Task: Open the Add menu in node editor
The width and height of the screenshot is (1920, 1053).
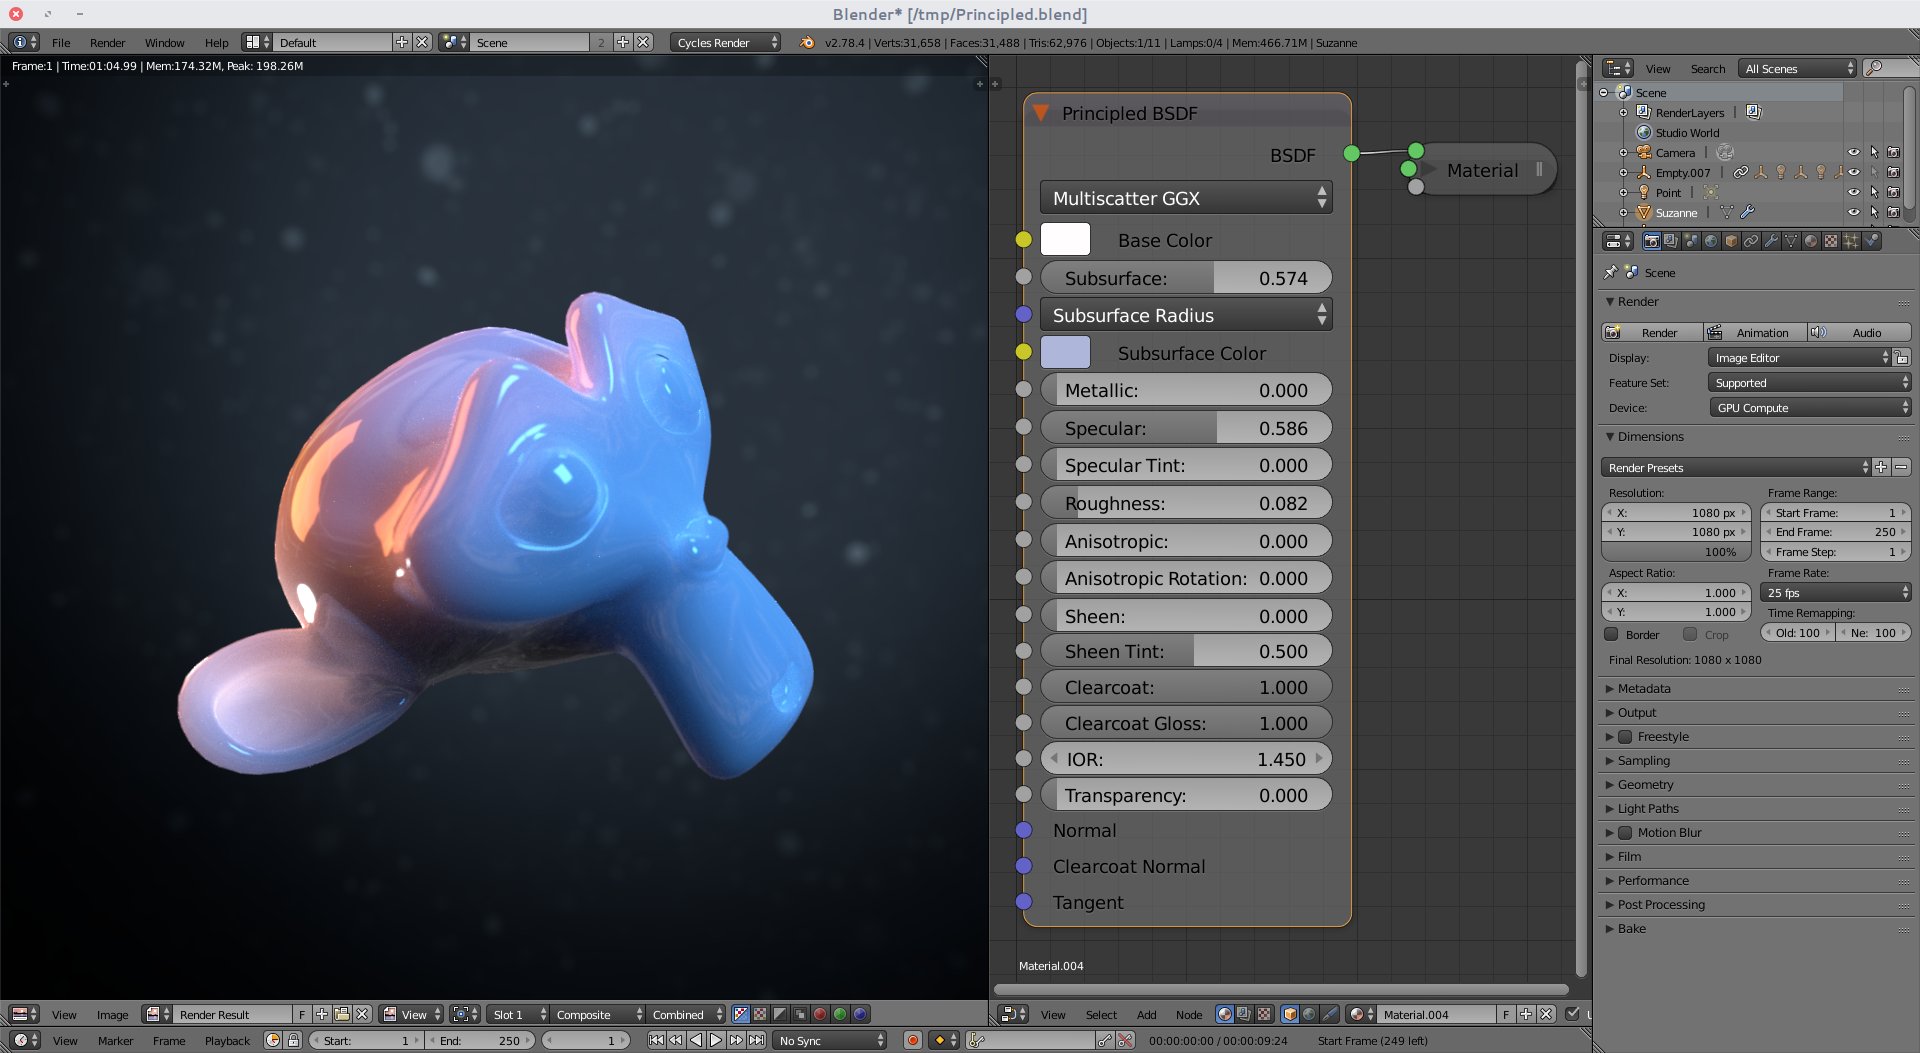Action: pyautogui.click(x=1146, y=1014)
